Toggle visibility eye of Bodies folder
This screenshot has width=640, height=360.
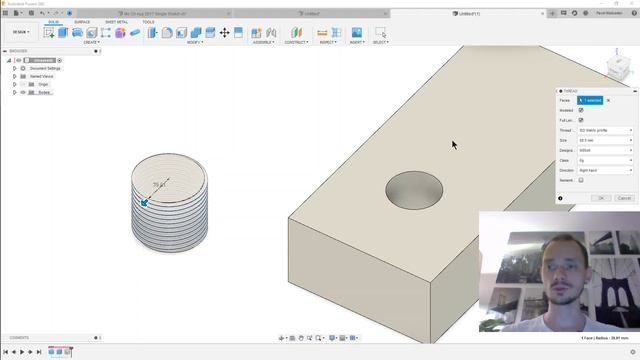click(23, 93)
